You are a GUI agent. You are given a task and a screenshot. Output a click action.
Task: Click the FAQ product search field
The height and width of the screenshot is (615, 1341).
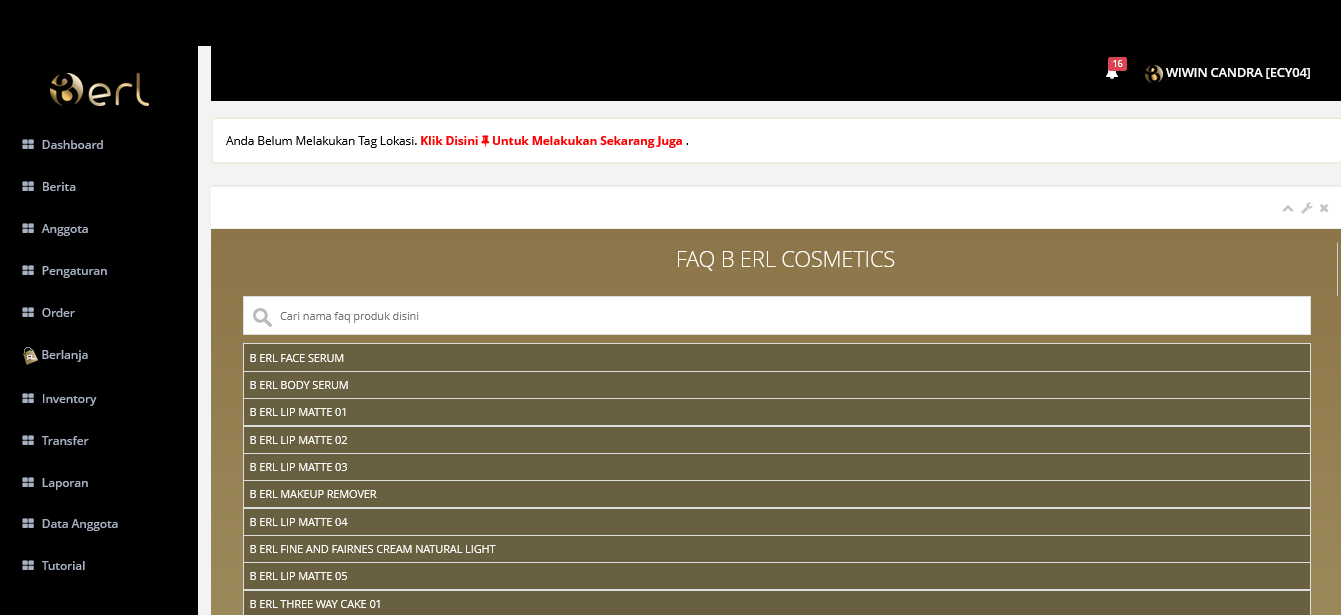point(790,316)
